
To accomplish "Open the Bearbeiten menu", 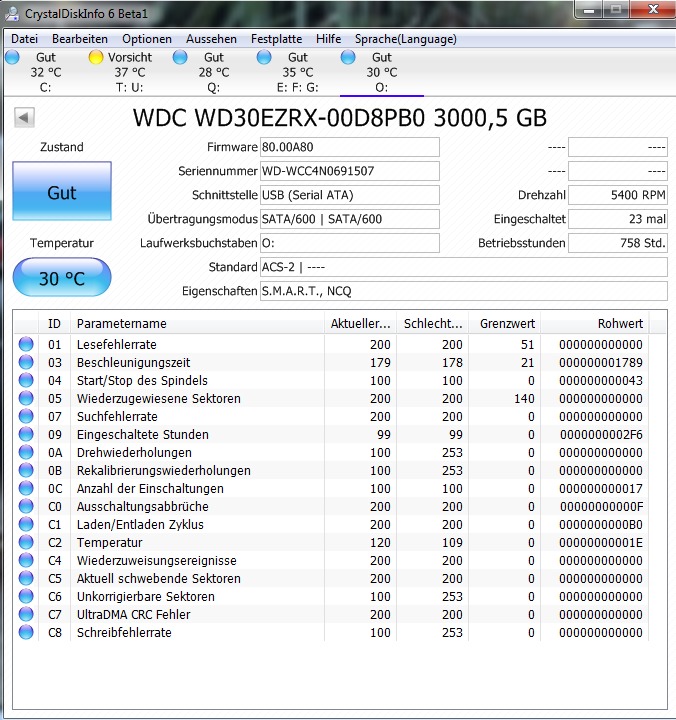I will [79, 39].
